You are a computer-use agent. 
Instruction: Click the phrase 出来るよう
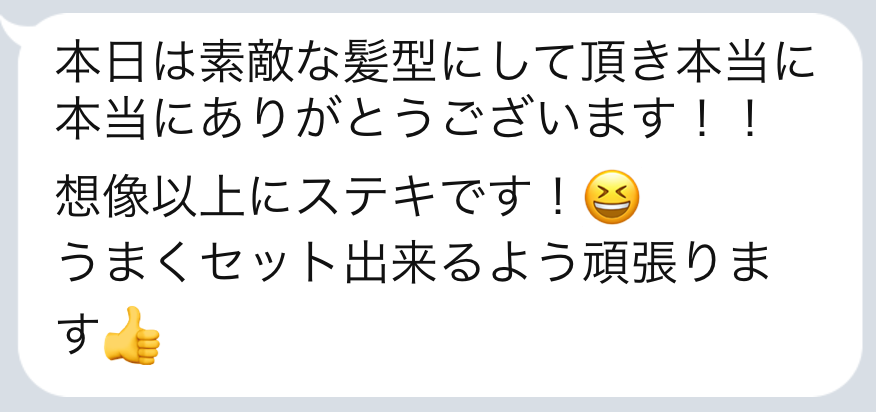click(x=462, y=267)
